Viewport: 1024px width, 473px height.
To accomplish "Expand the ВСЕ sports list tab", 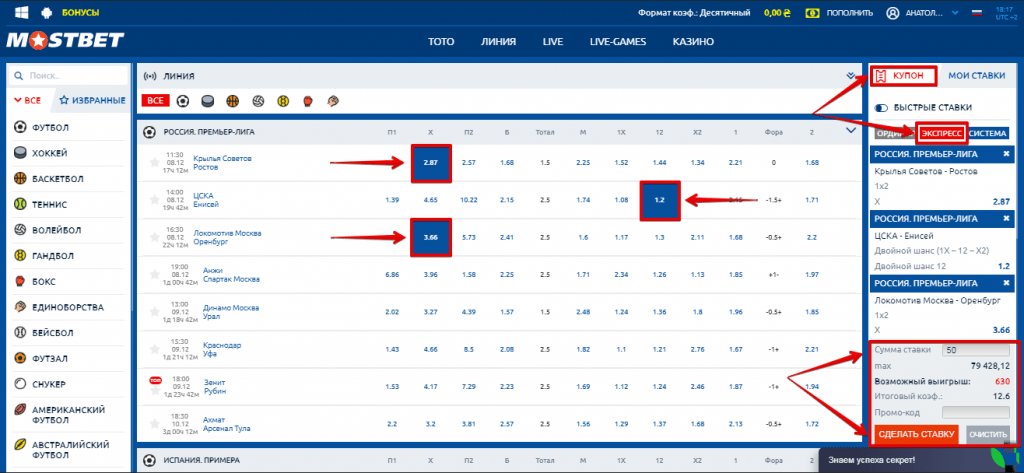I will click(27, 101).
